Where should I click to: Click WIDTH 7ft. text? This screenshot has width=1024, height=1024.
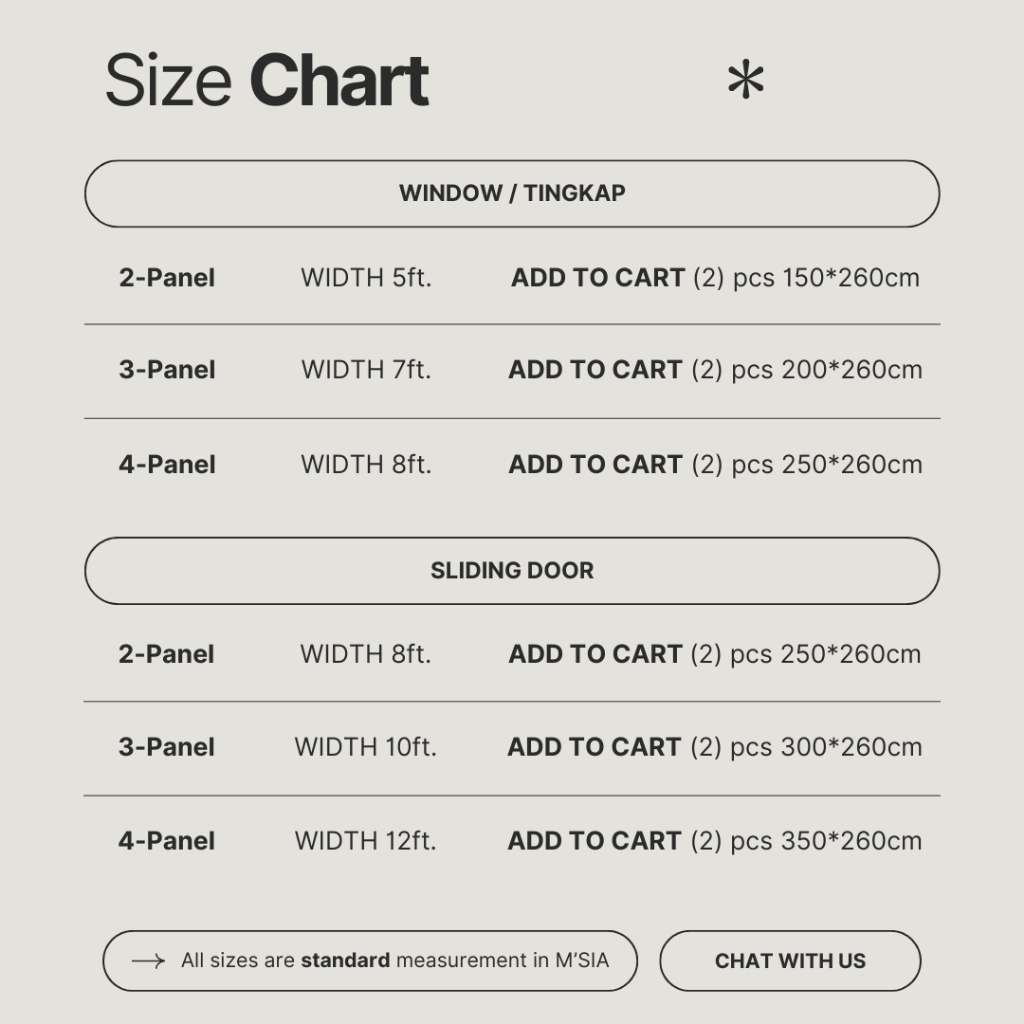tap(366, 370)
